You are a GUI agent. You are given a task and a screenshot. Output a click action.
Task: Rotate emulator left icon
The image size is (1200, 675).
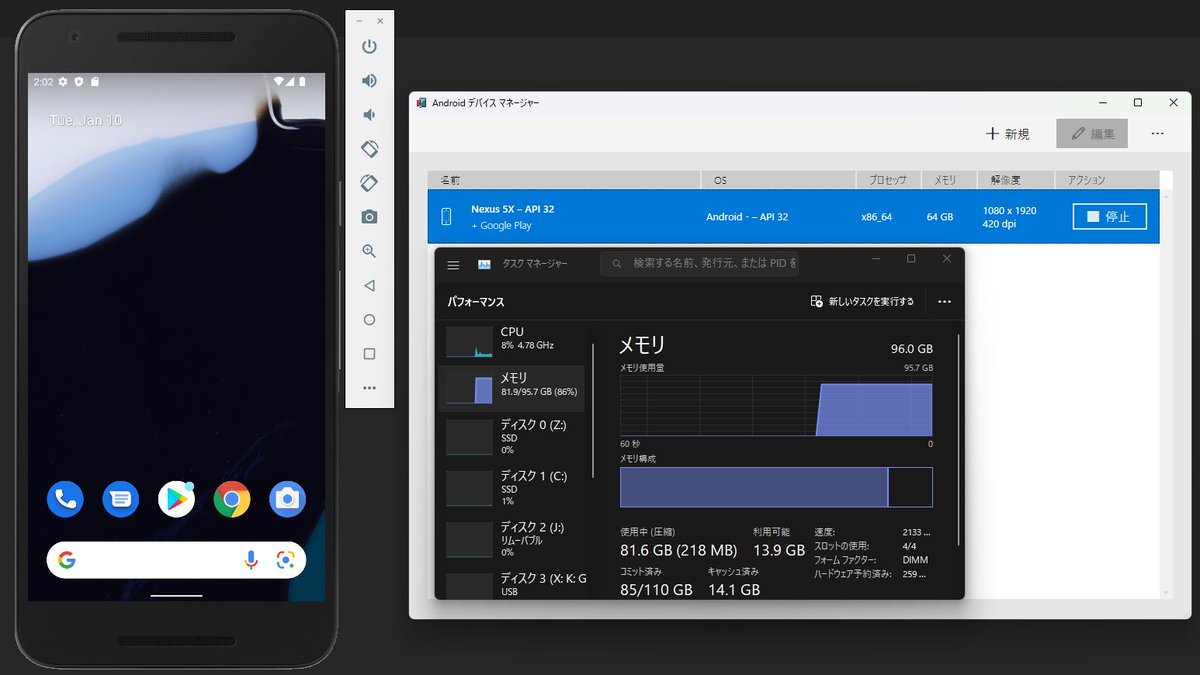(x=369, y=149)
